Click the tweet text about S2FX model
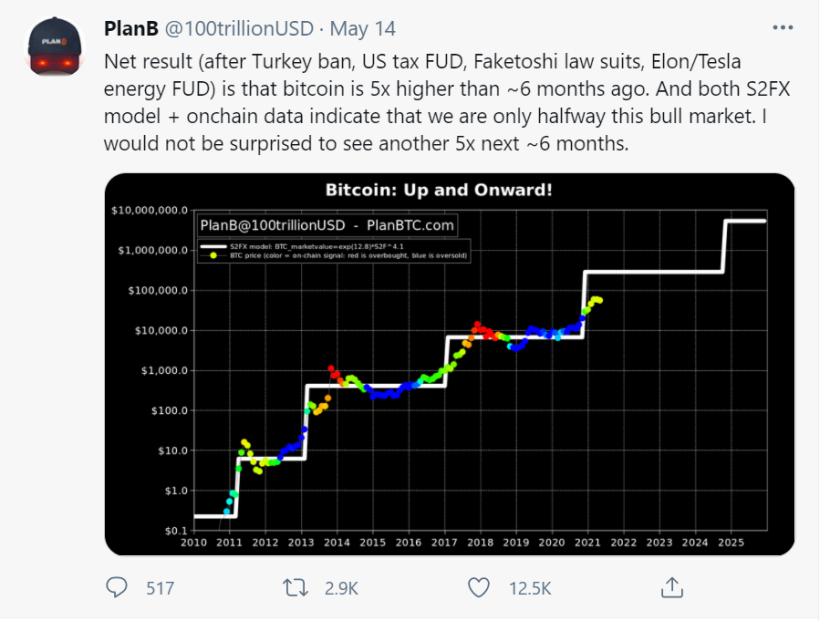 [x=447, y=102]
